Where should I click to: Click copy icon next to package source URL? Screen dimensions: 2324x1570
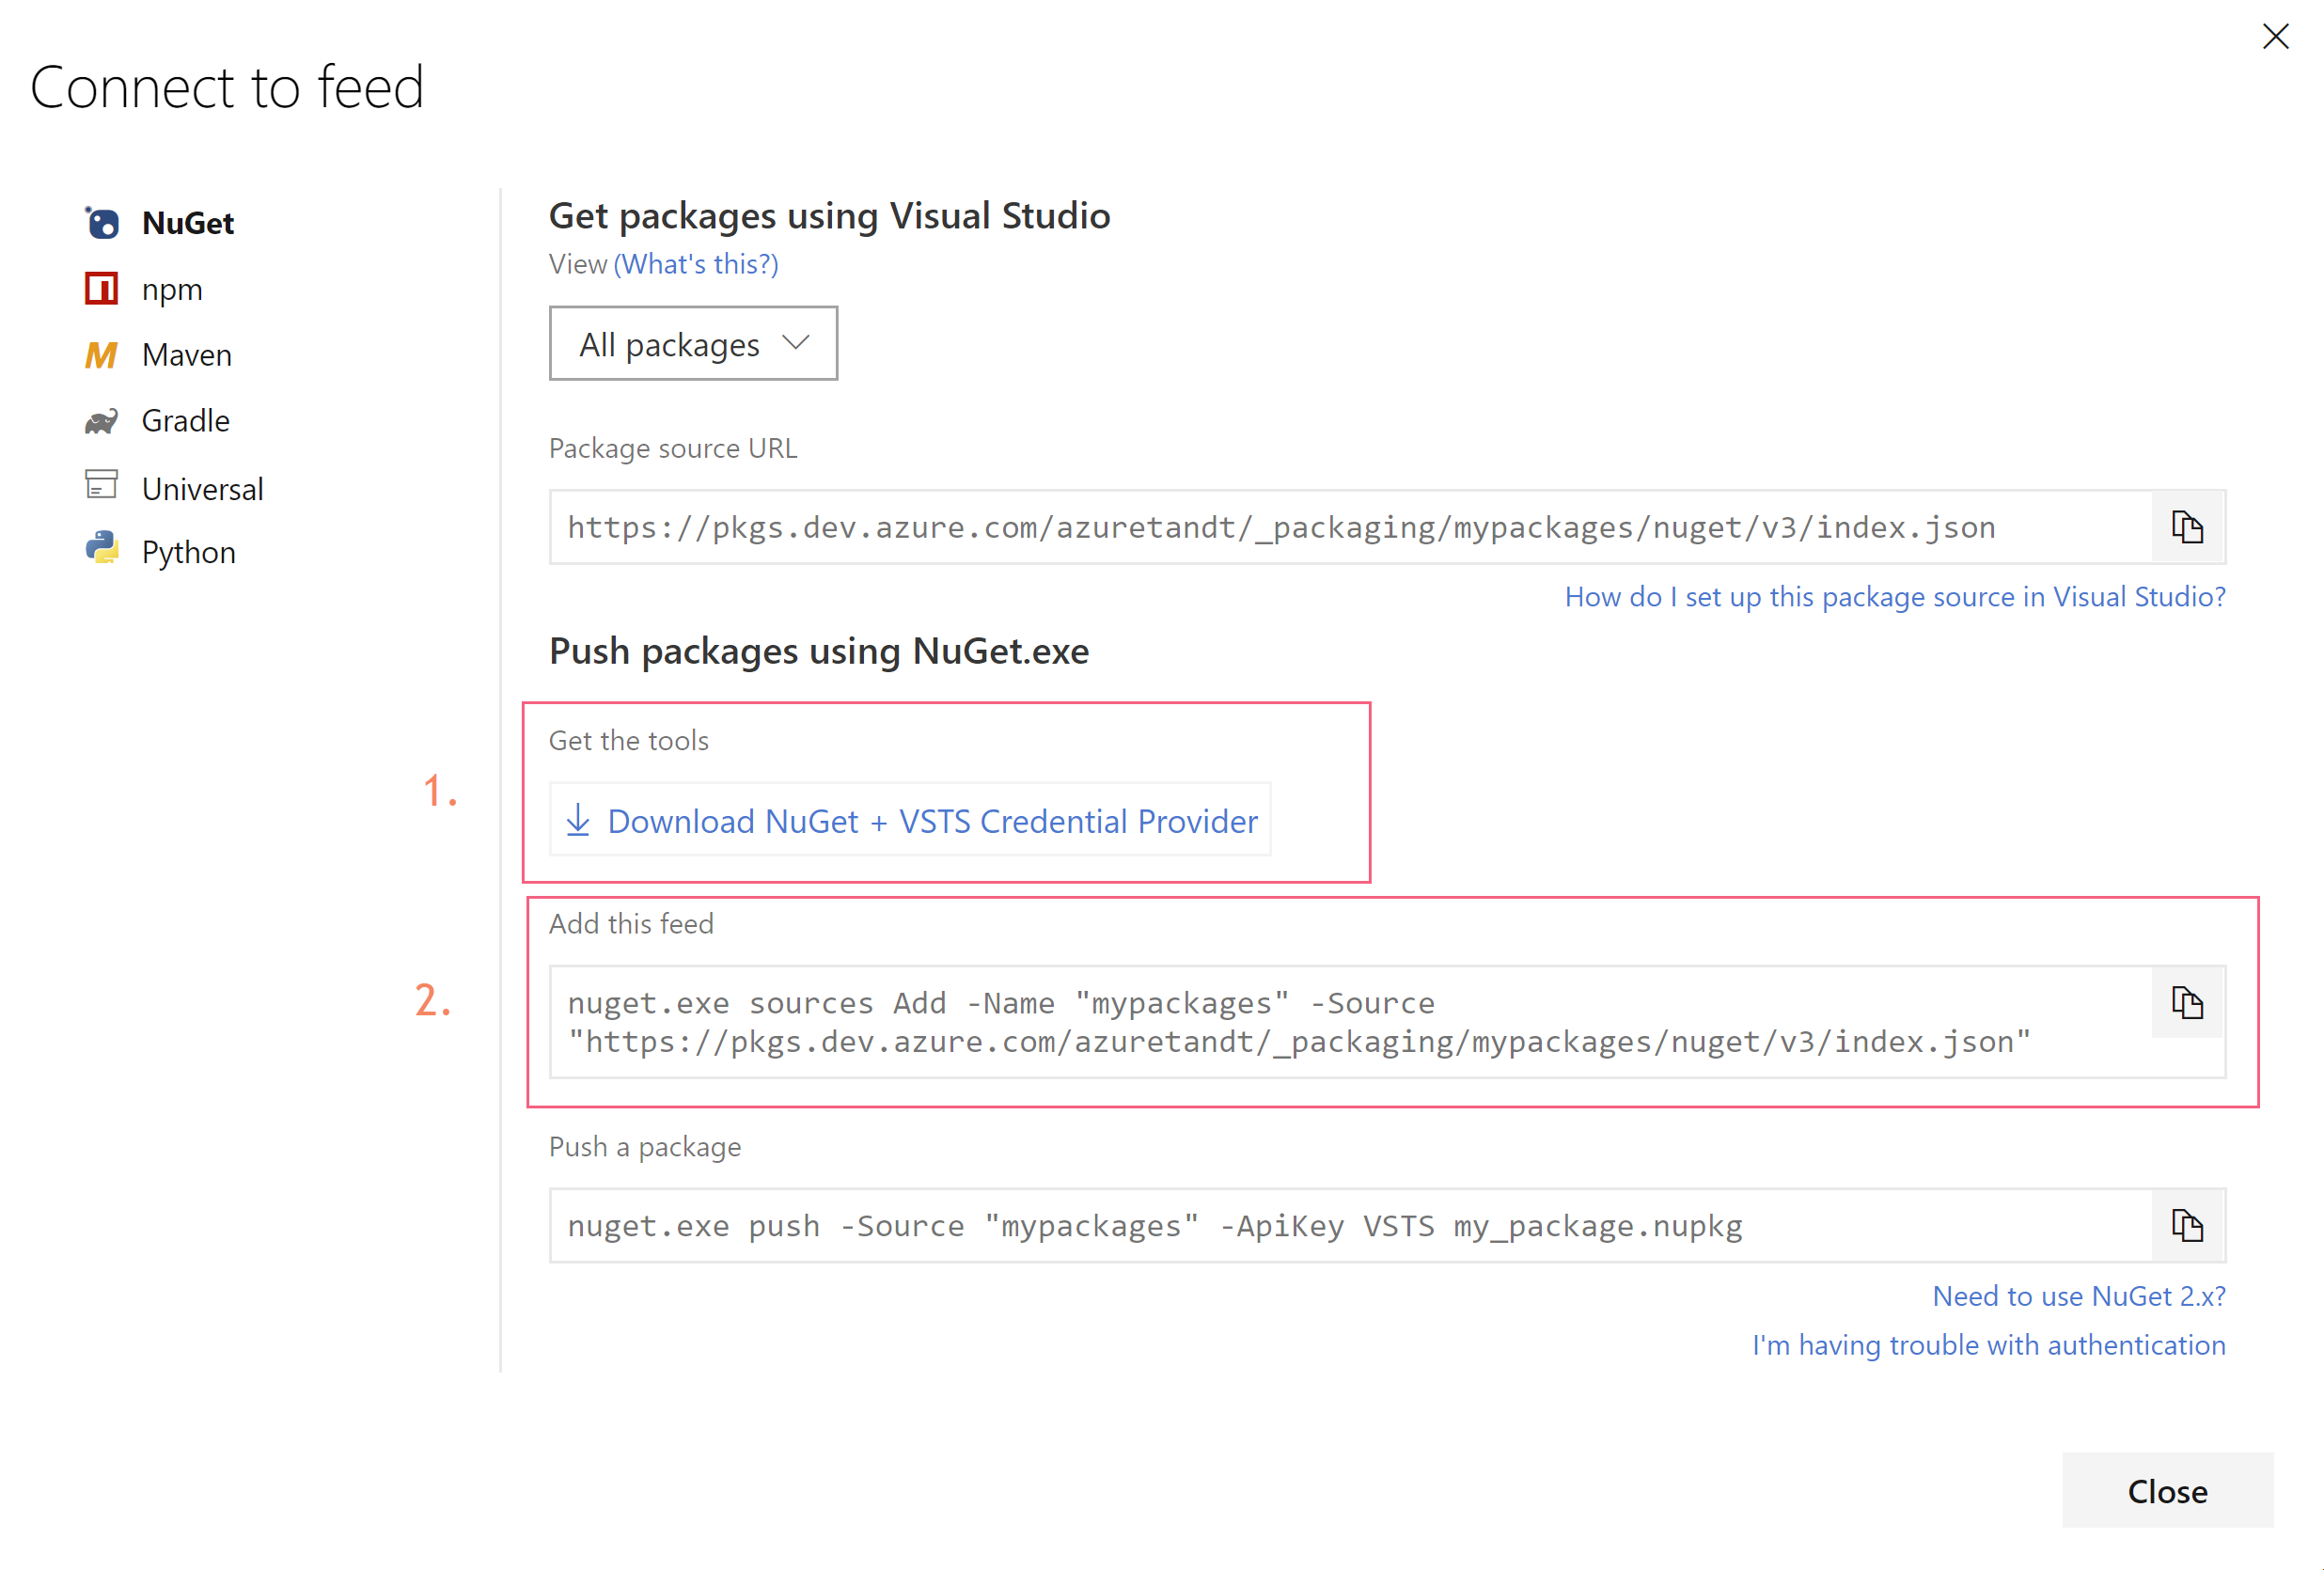coord(2188,527)
